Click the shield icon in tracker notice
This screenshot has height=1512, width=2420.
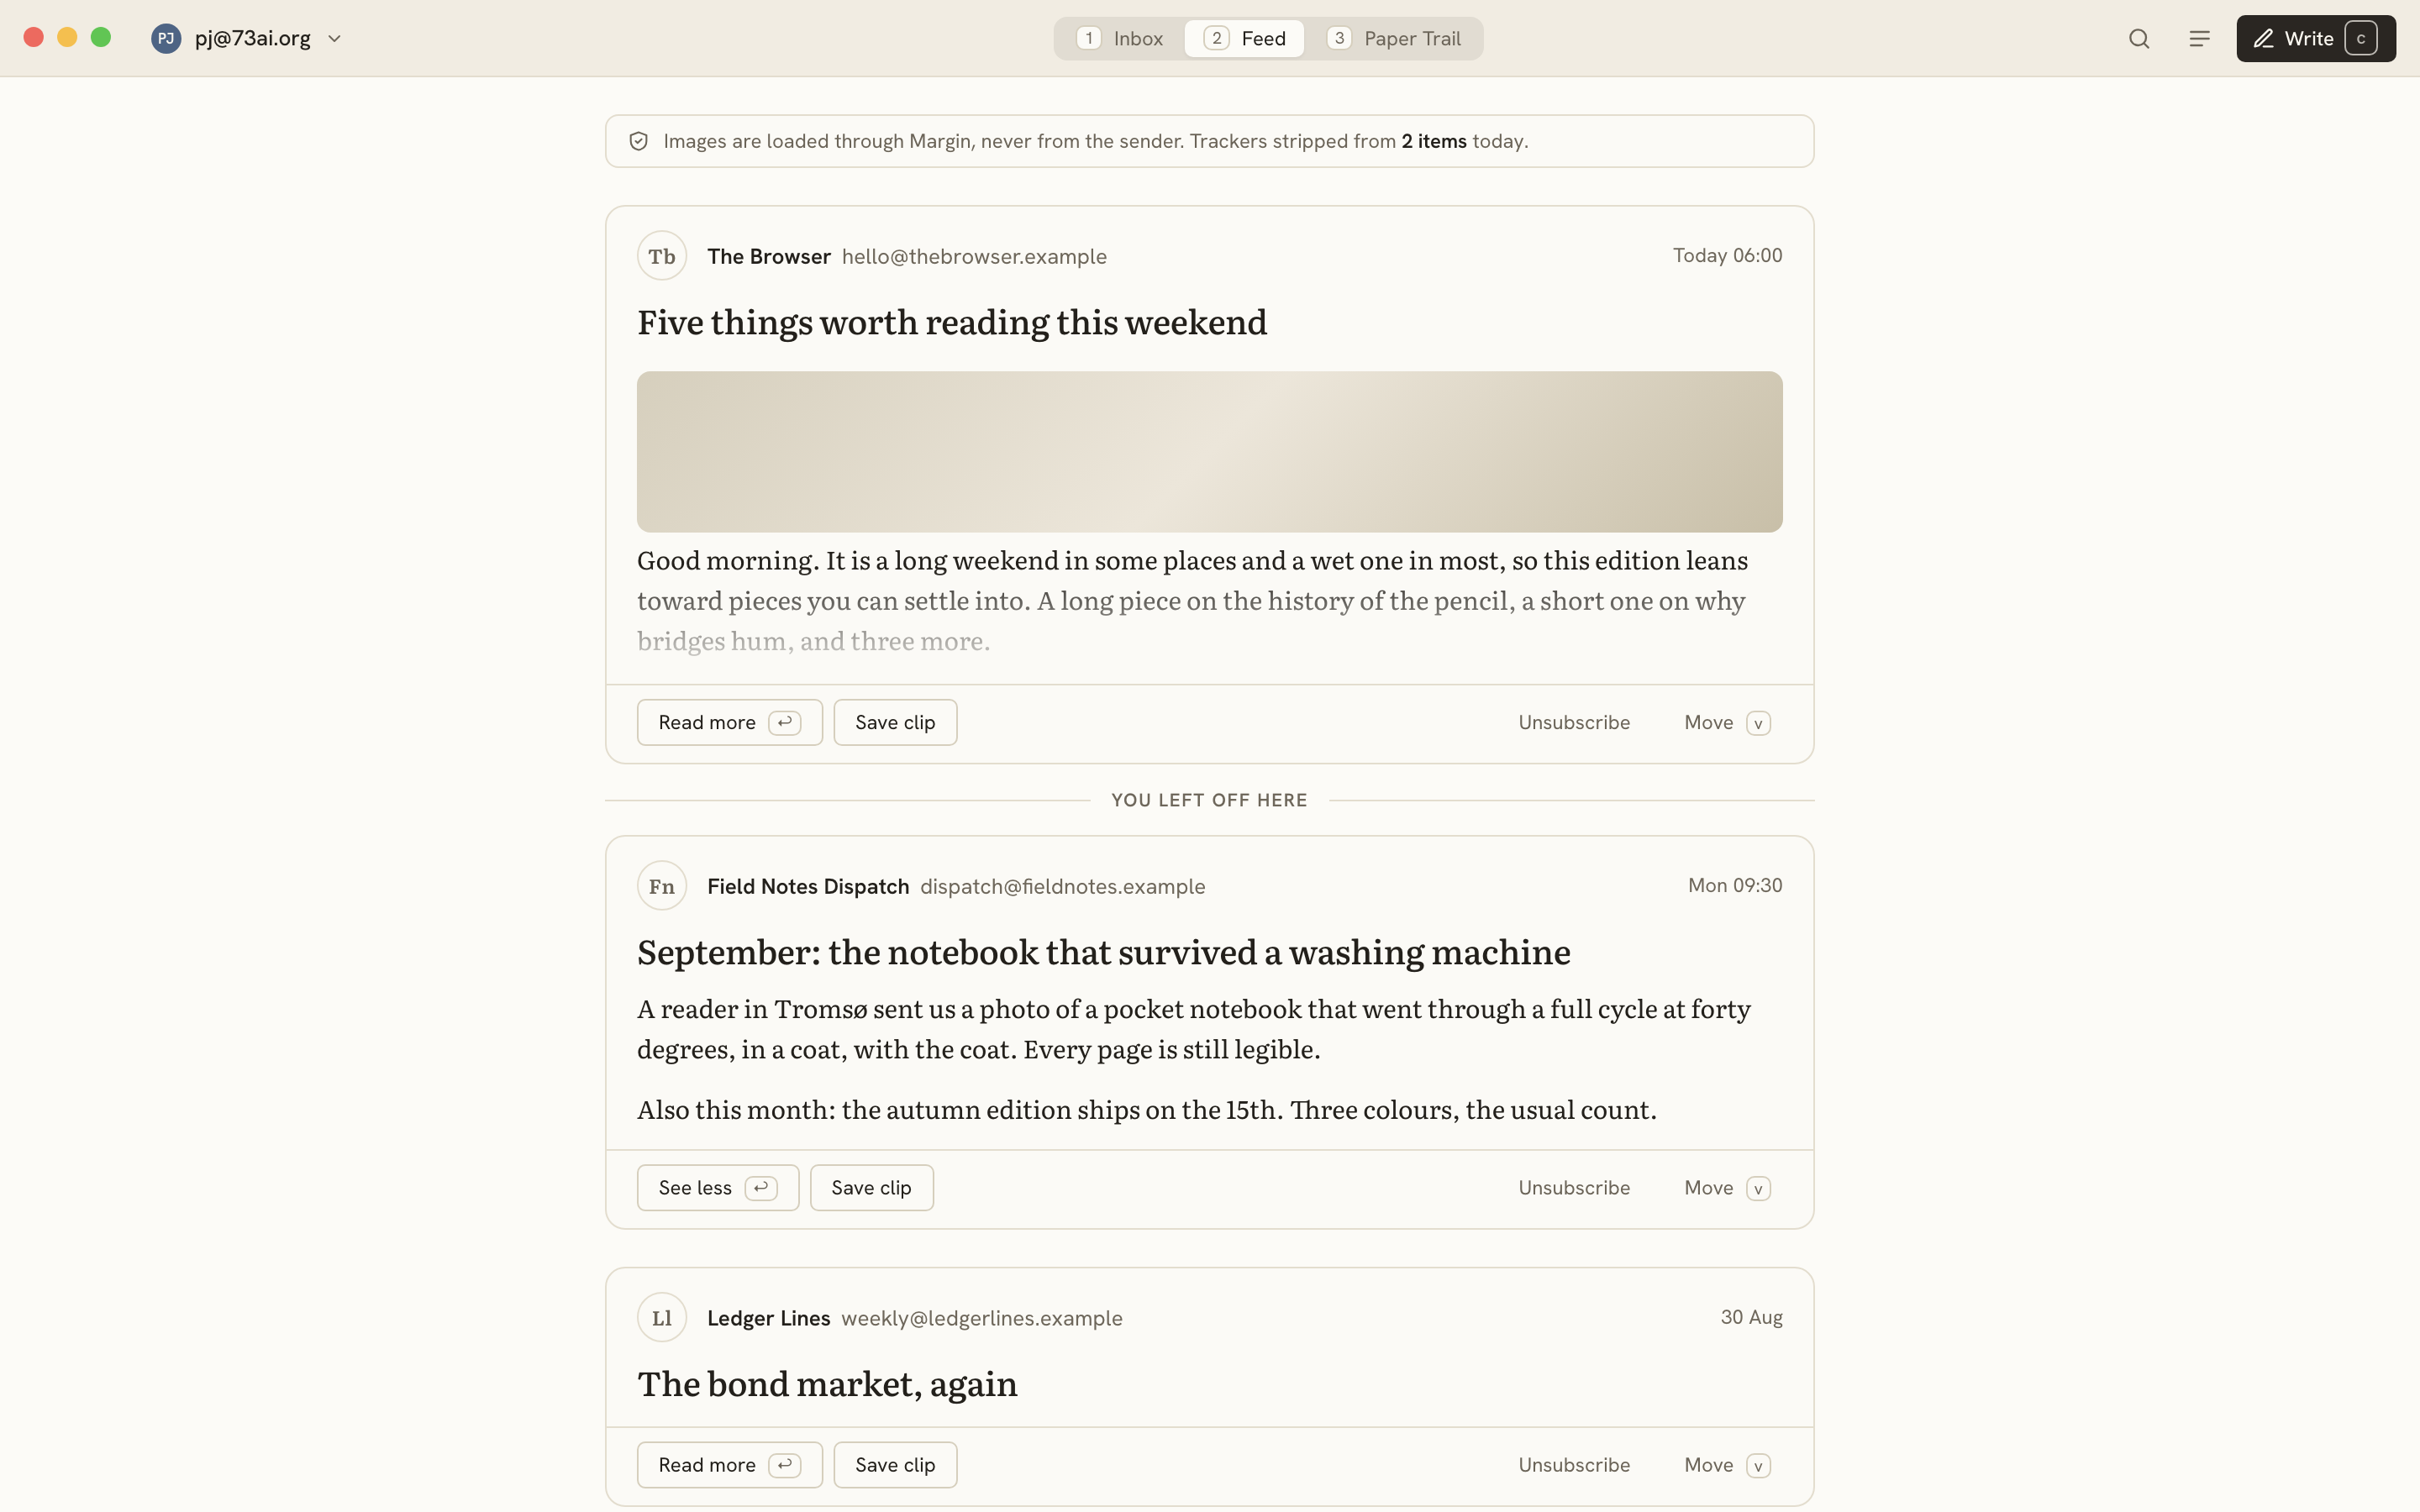coord(639,141)
